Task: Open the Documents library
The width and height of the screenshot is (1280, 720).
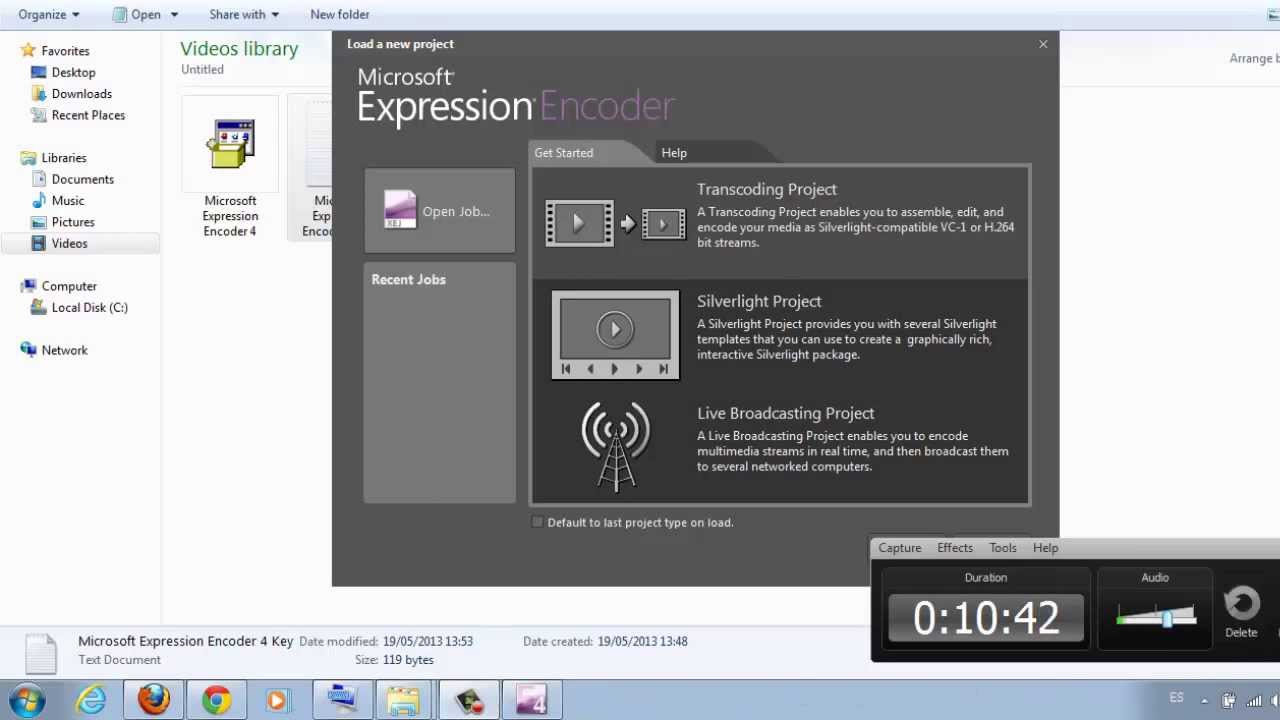Action: (82, 179)
